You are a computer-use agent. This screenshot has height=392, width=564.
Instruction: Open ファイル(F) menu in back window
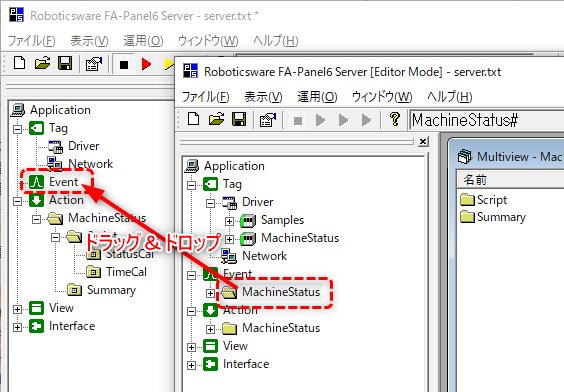tap(32, 41)
